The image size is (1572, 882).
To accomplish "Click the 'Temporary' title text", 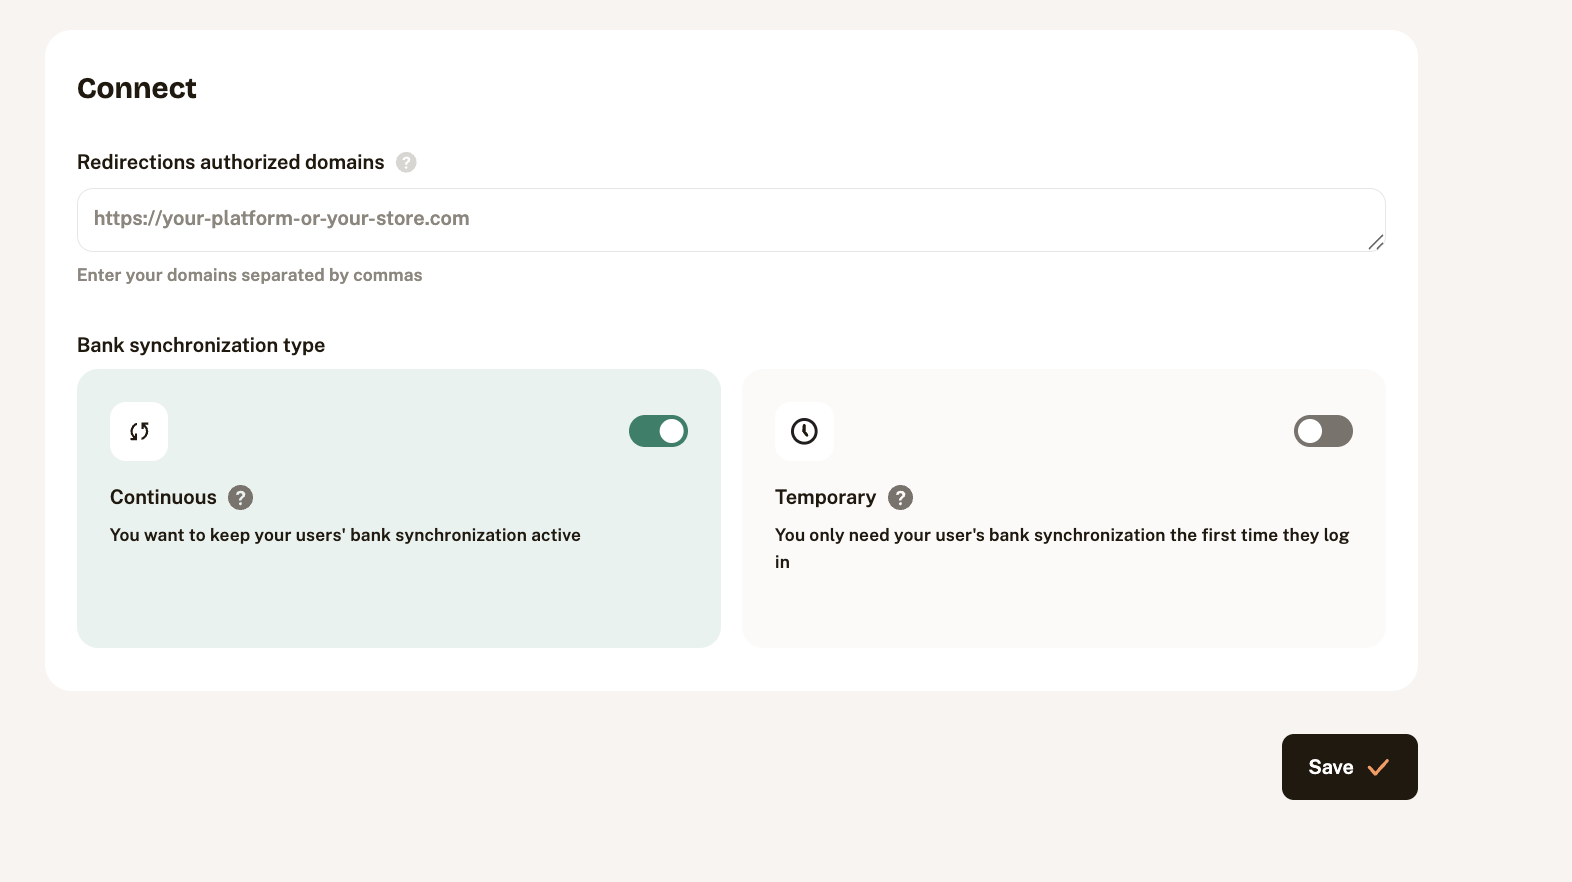I will pos(825,497).
